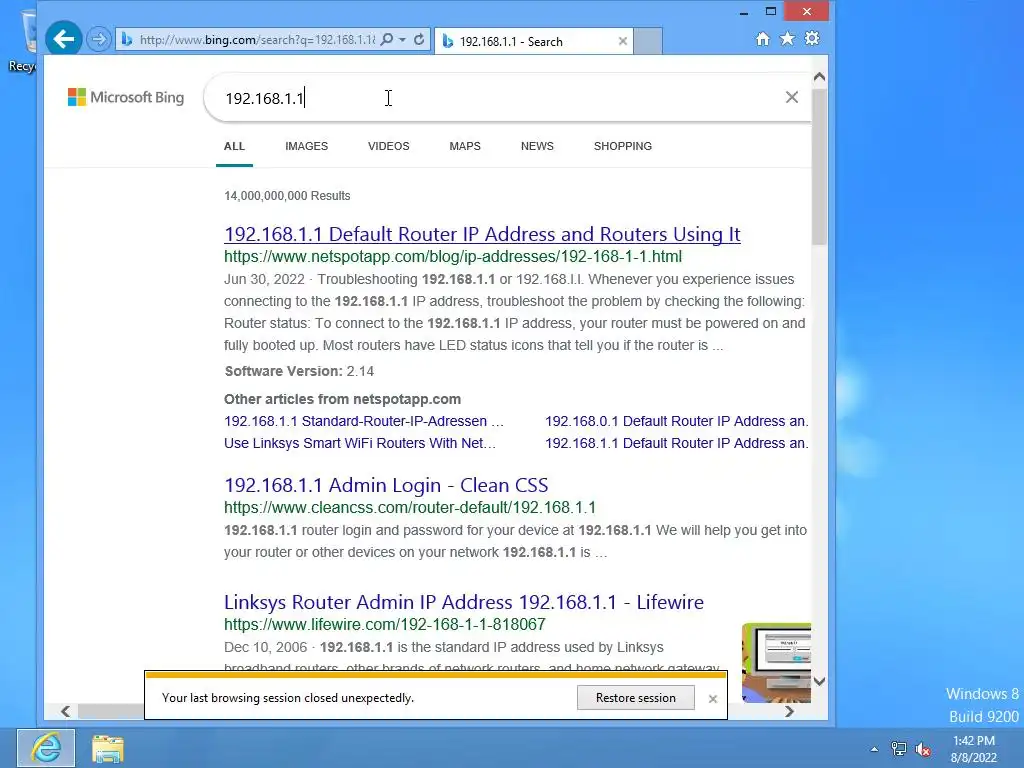Click '14,000,000,000 Results' count text
Screen dimensions: 1024x768
tap(287, 196)
